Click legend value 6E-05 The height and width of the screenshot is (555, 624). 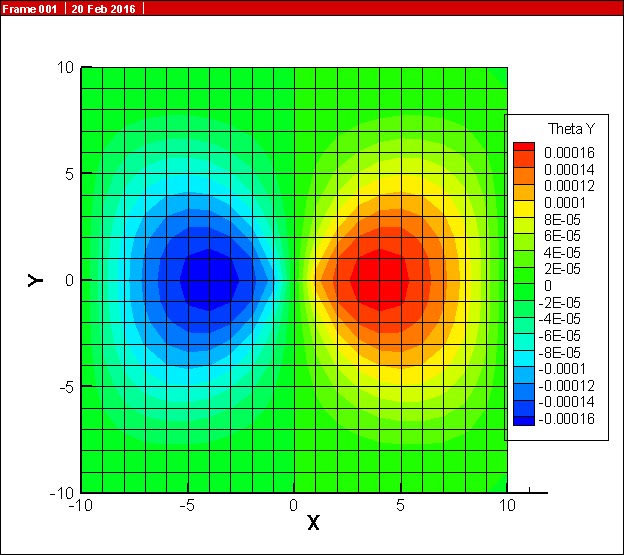(x=562, y=236)
